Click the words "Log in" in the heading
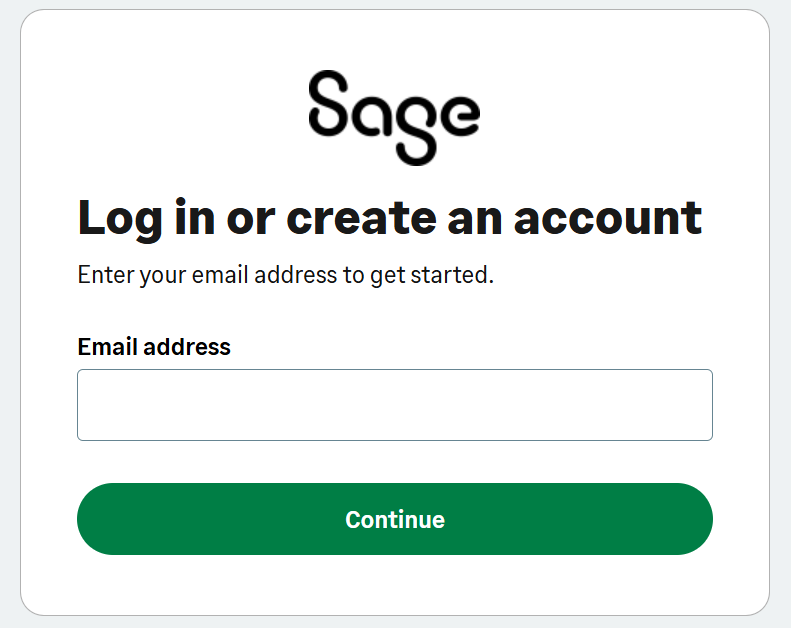Viewport: 791px width, 628px height. point(141,218)
